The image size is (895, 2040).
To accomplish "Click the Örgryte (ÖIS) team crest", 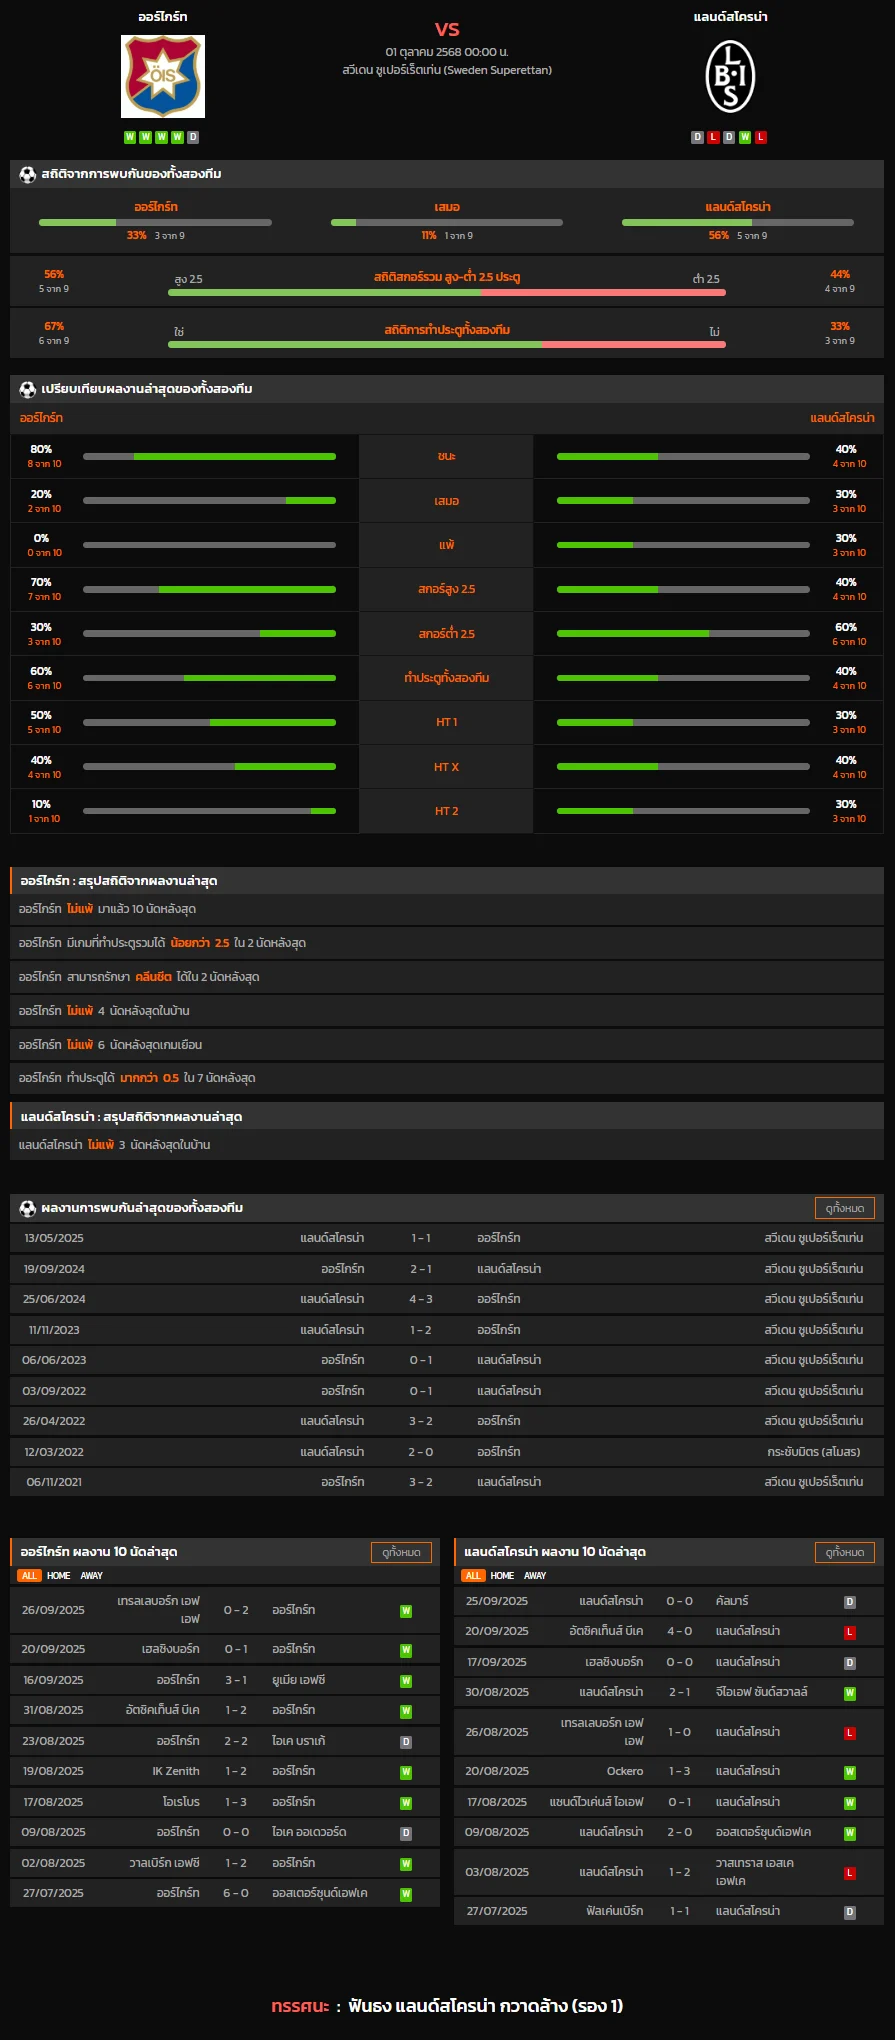I will (x=163, y=77).
